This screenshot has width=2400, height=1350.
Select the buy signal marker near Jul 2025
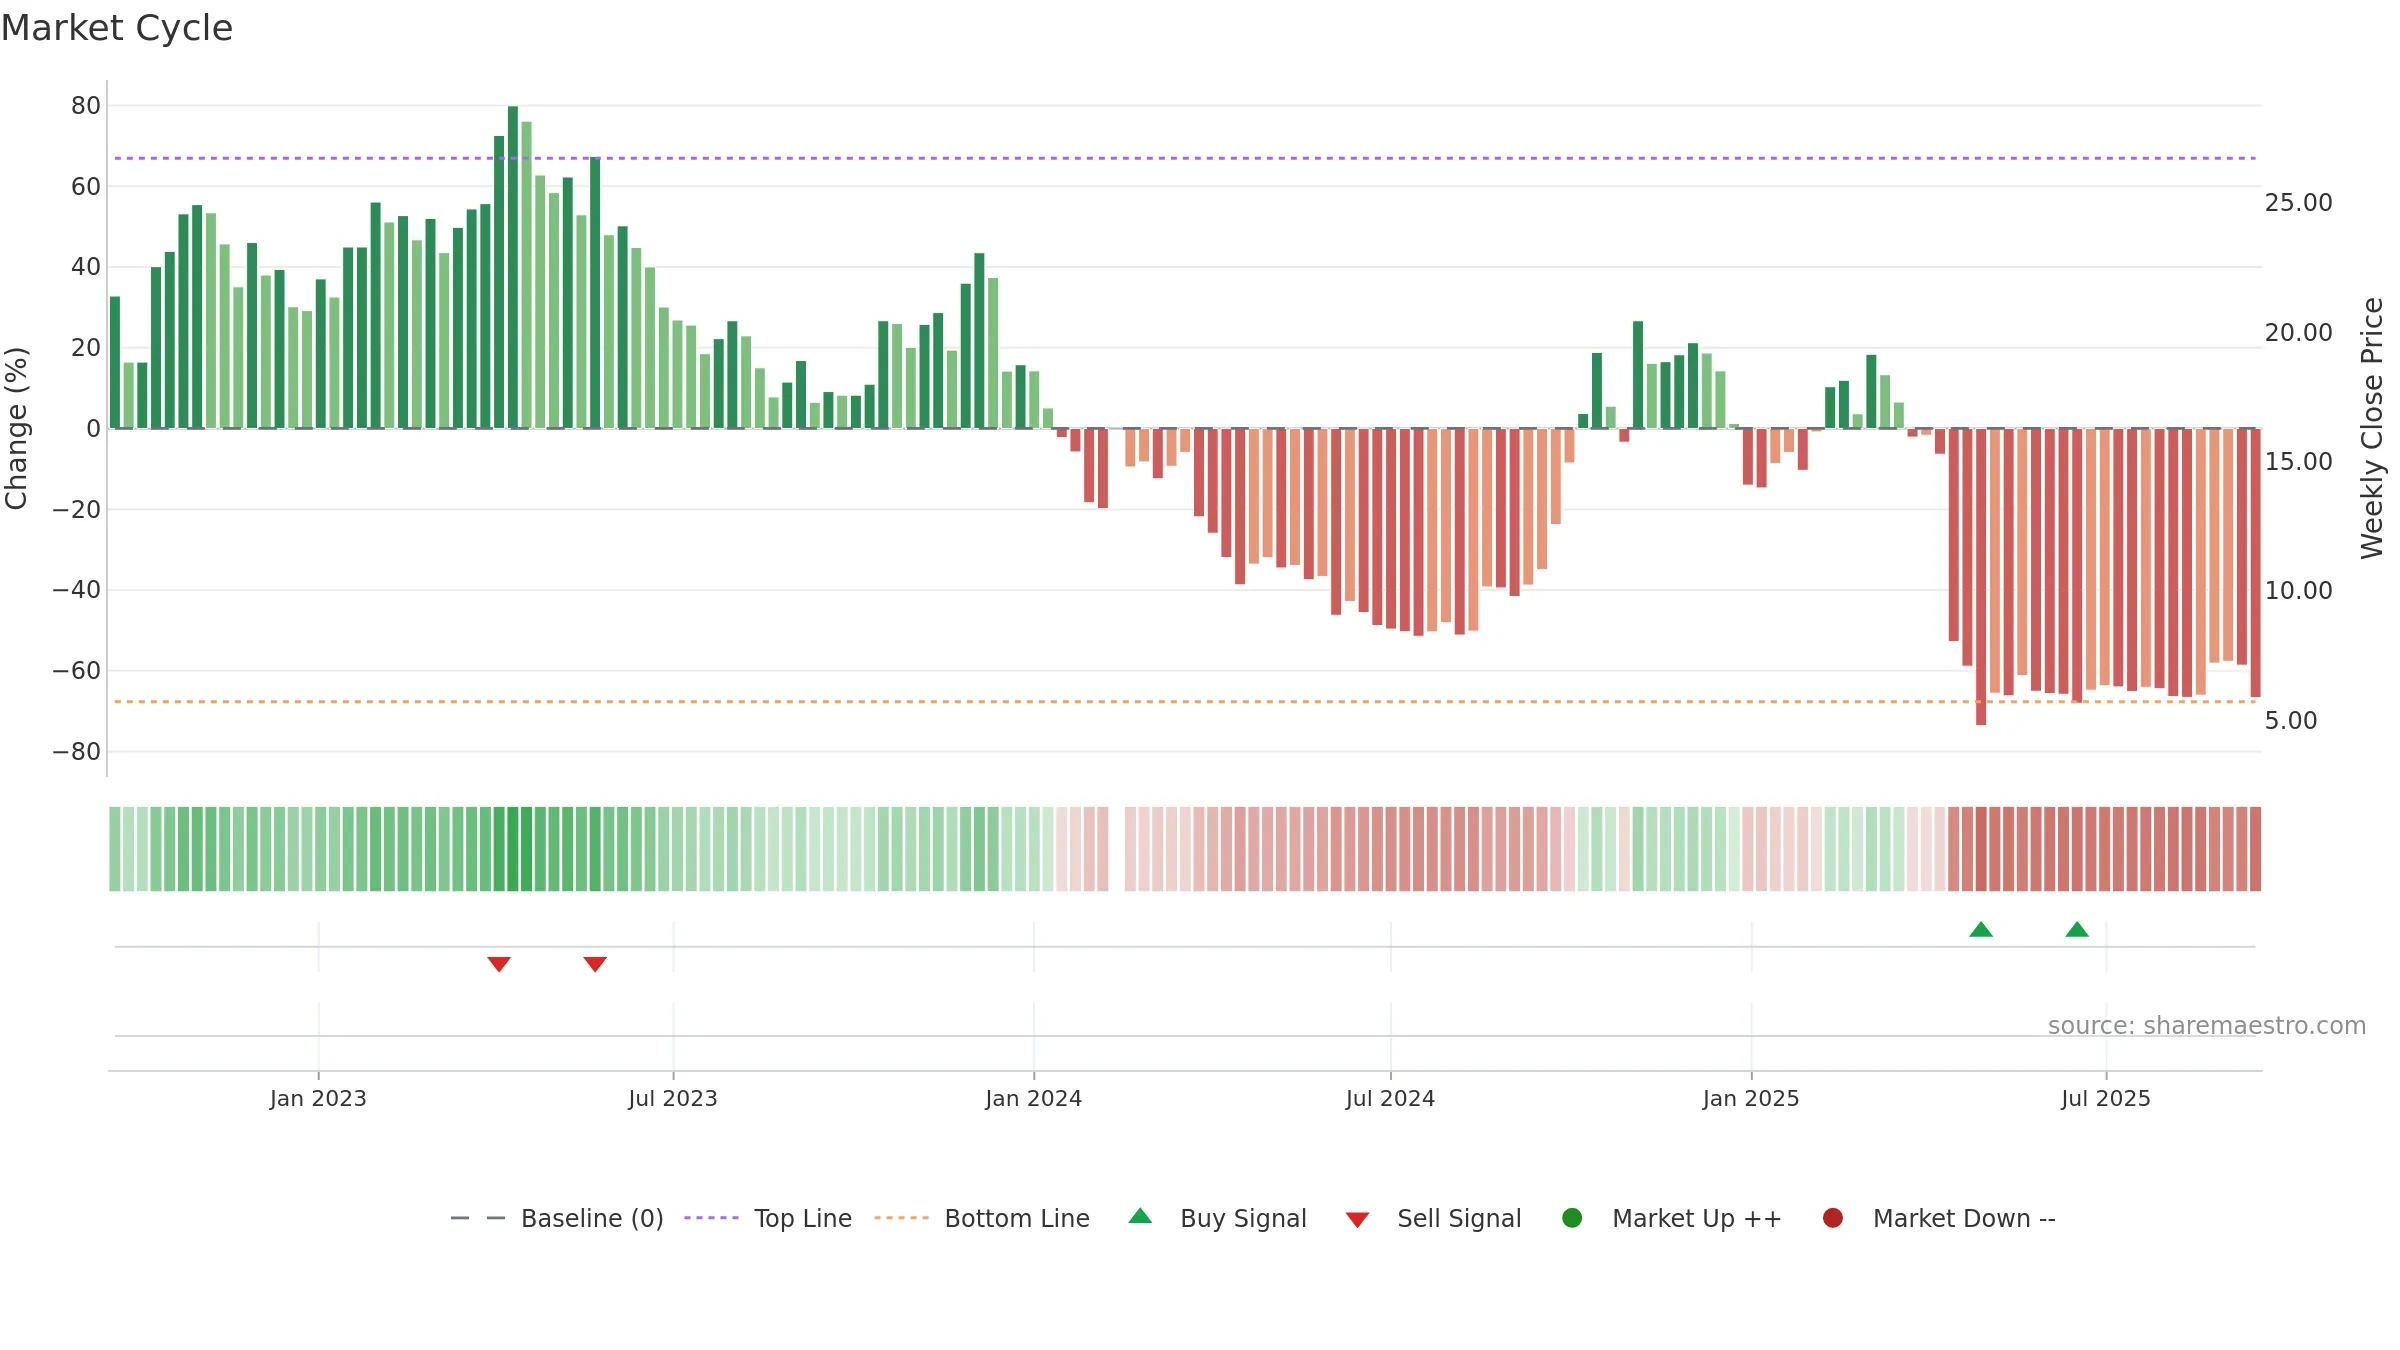point(2077,930)
